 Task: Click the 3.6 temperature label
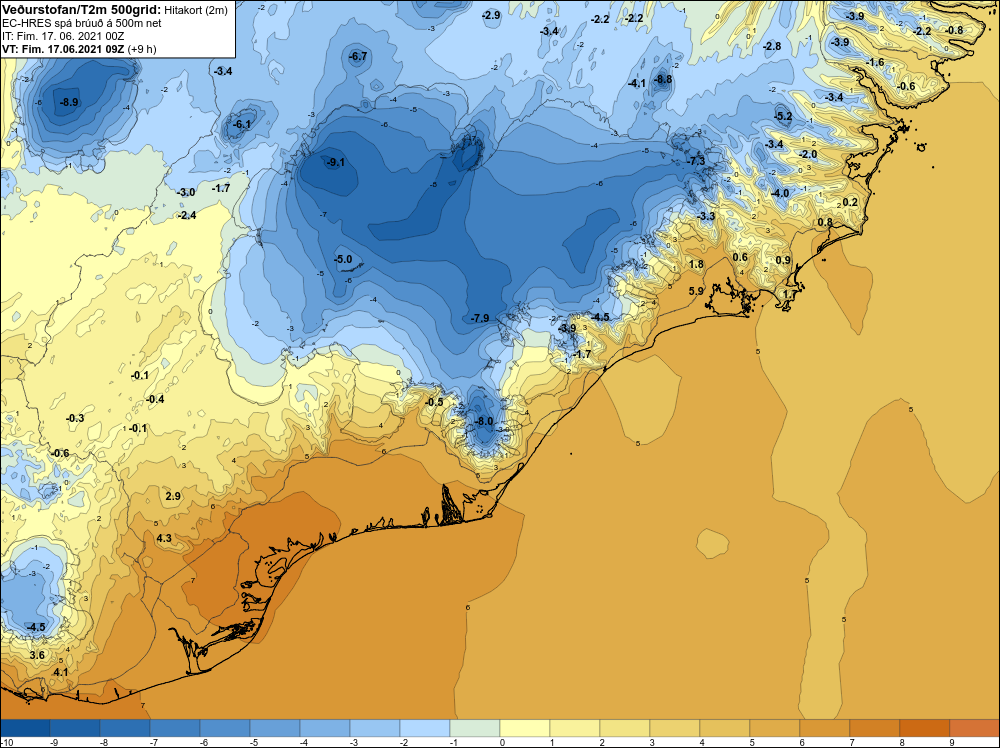click(37, 656)
